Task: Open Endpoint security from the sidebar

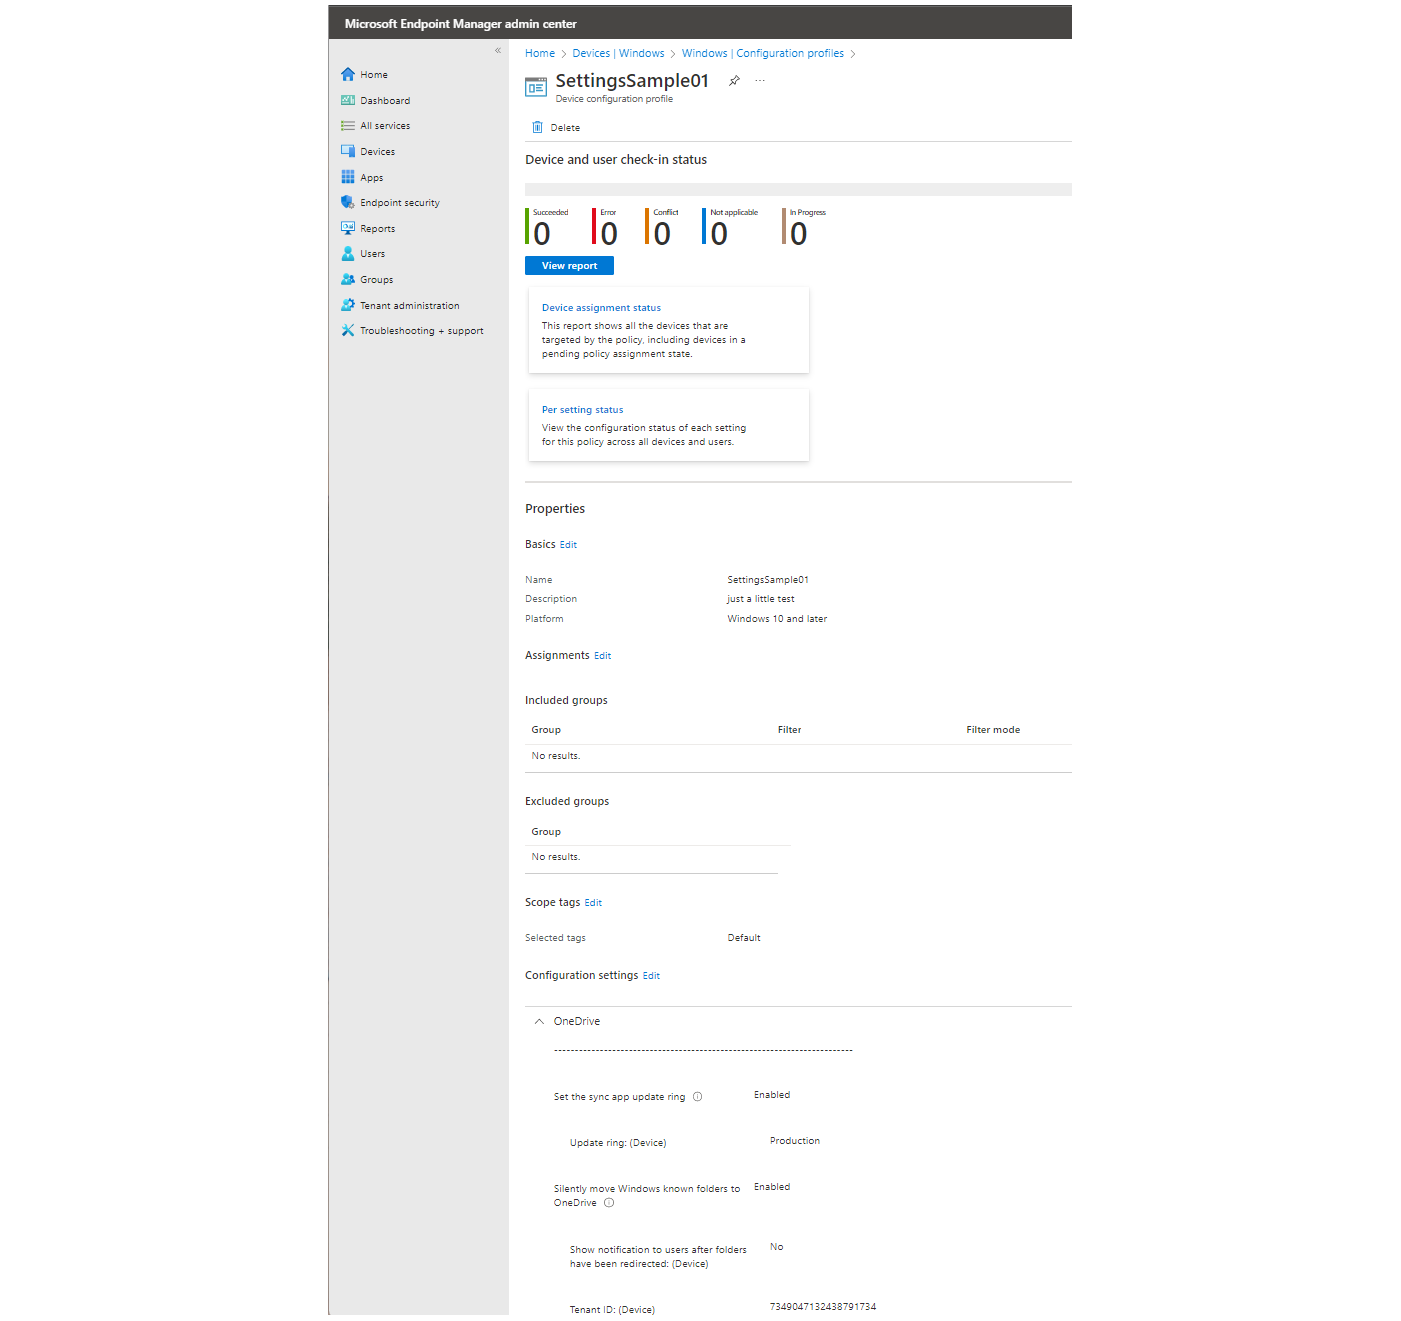Action: pos(400,202)
